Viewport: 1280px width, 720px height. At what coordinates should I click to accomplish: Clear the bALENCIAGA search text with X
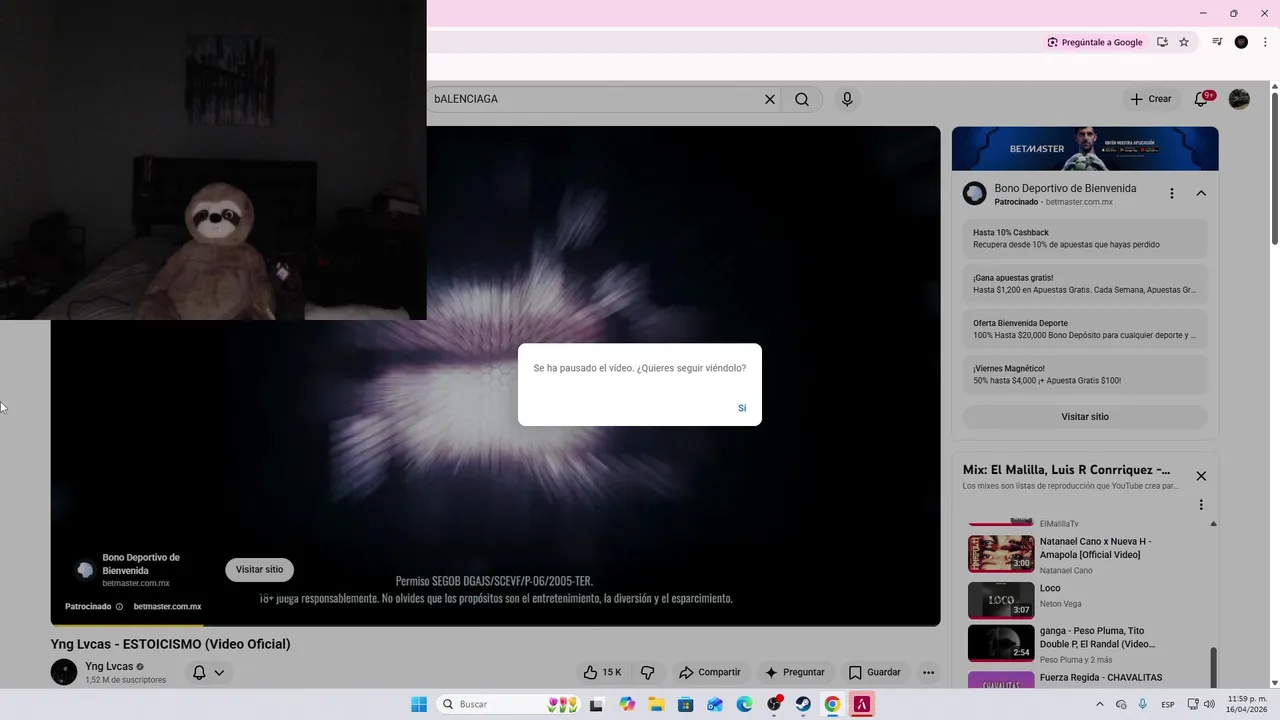(770, 99)
